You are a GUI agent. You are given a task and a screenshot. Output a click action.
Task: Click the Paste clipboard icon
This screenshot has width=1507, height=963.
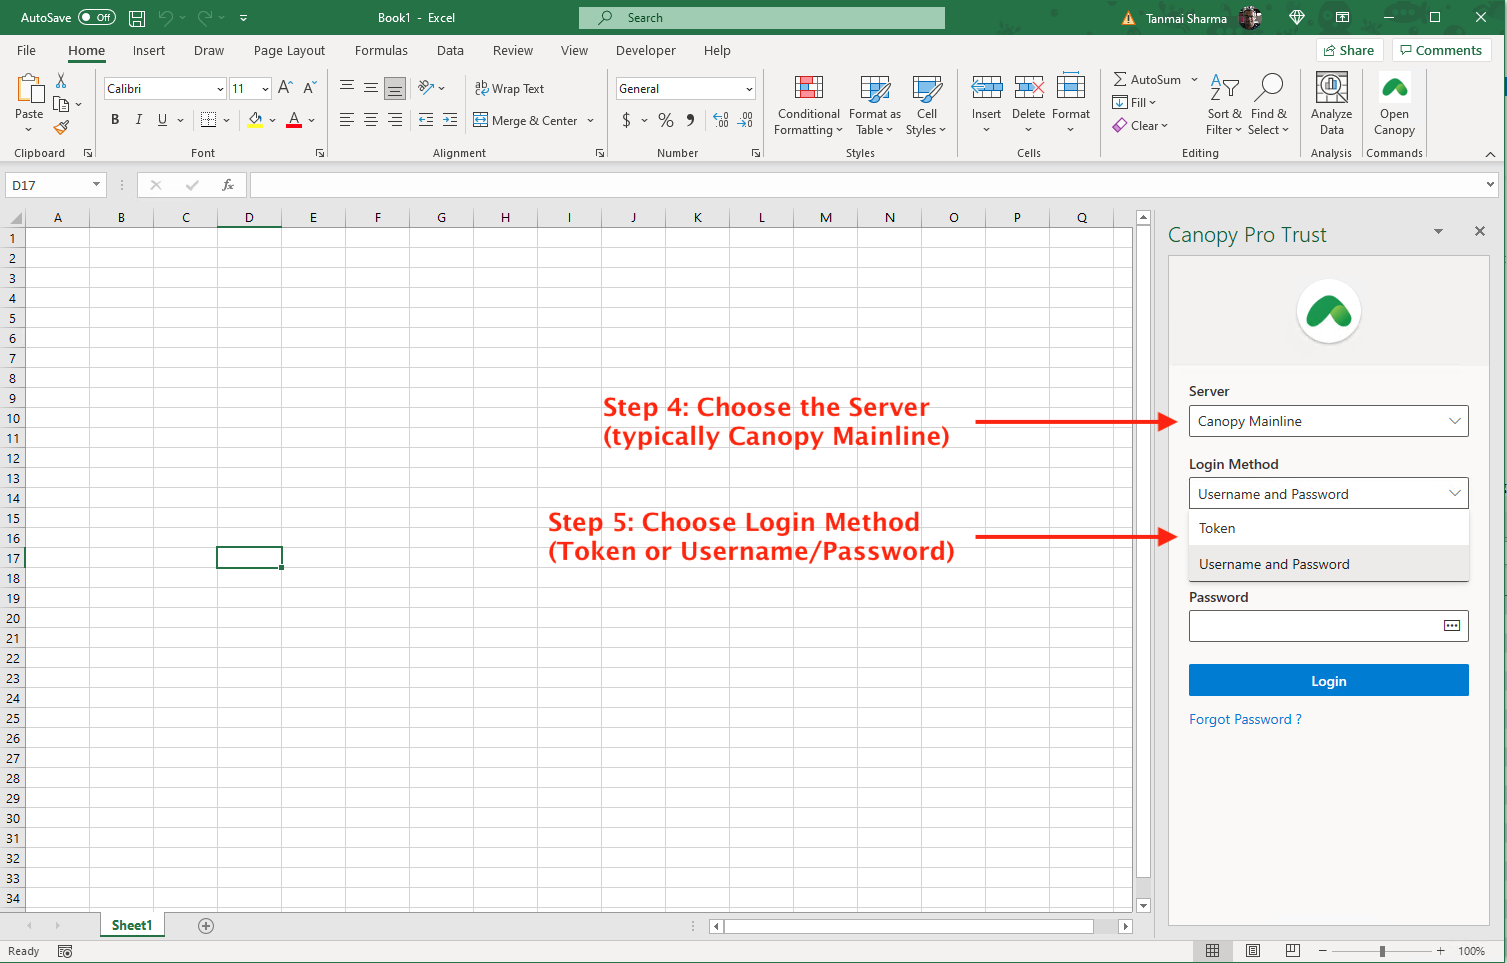(x=29, y=88)
